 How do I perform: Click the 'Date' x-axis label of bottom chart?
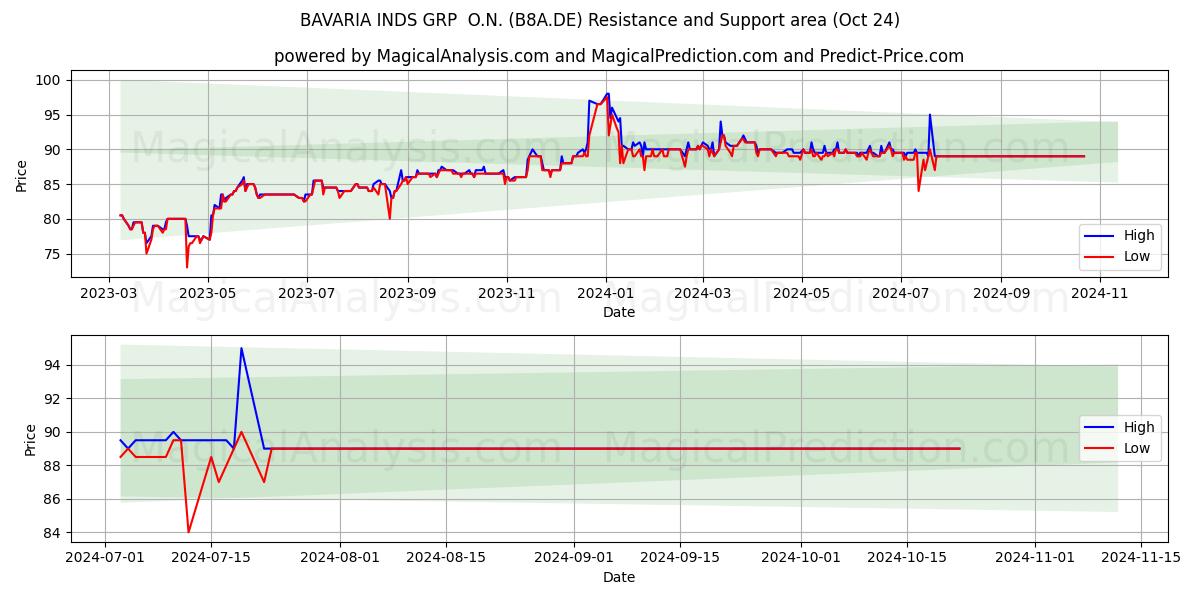tap(619, 577)
